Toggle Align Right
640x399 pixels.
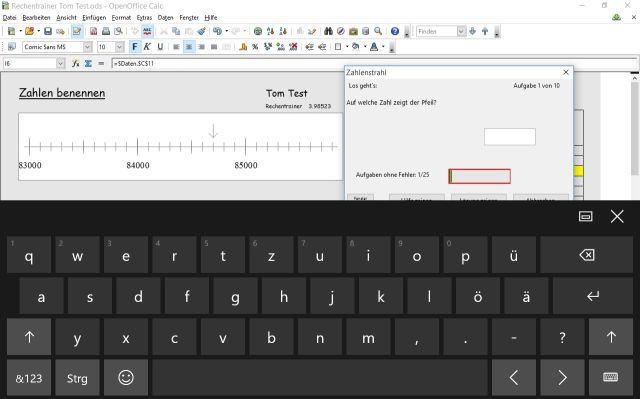(202, 47)
